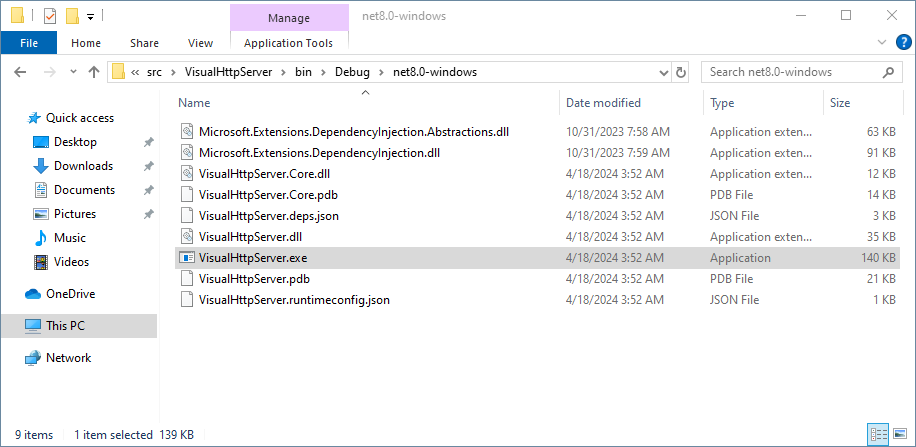Navigate to bin in the breadcrumb
The width and height of the screenshot is (916, 447).
(x=303, y=72)
